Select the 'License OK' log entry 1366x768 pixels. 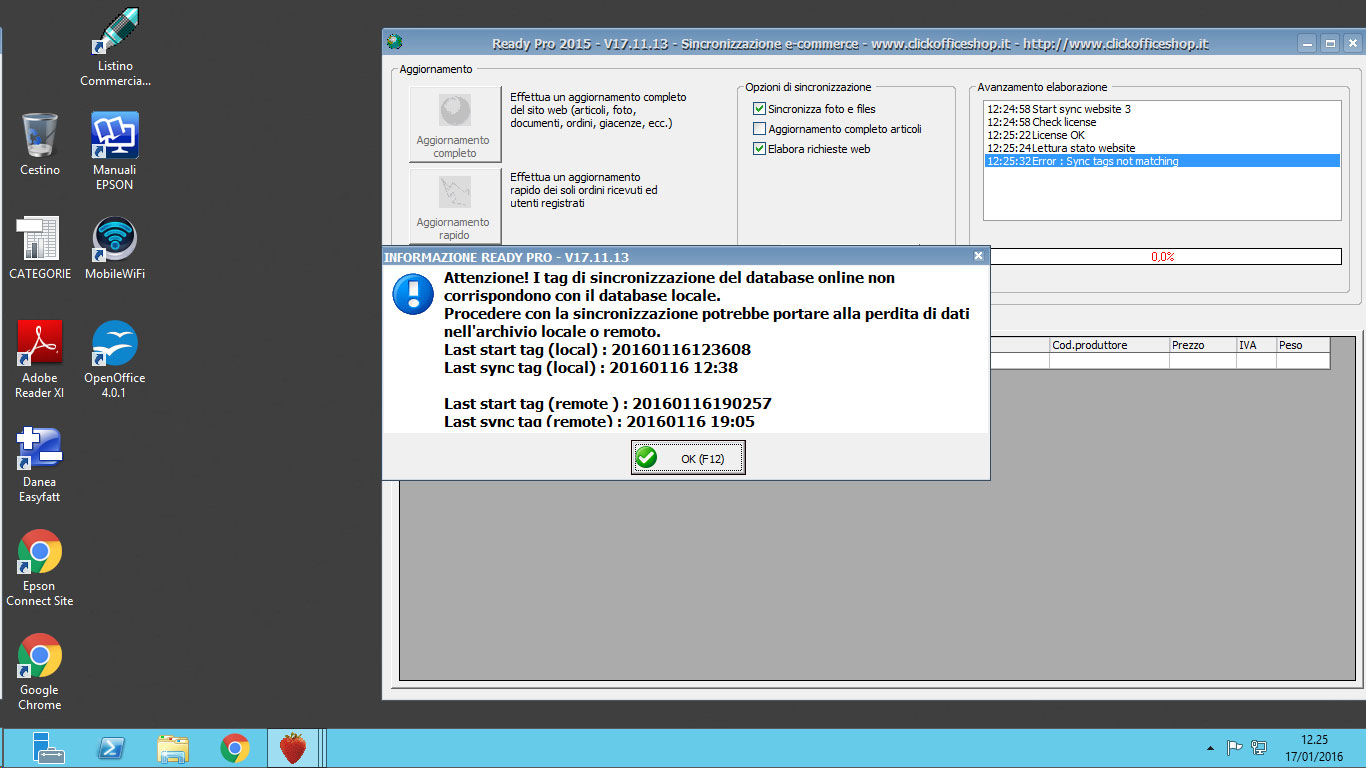pos(1162,135)
